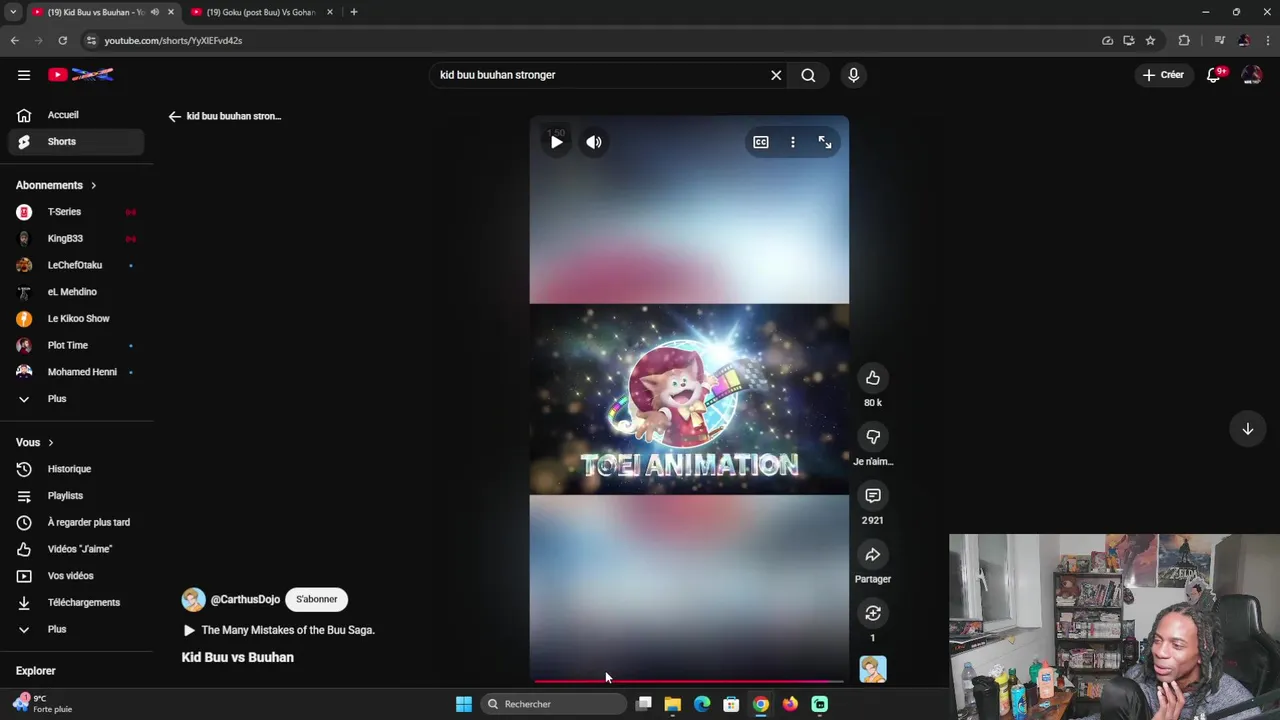Go to next Short with down arrow
1280x720 pixels.
coord(1248,429)
